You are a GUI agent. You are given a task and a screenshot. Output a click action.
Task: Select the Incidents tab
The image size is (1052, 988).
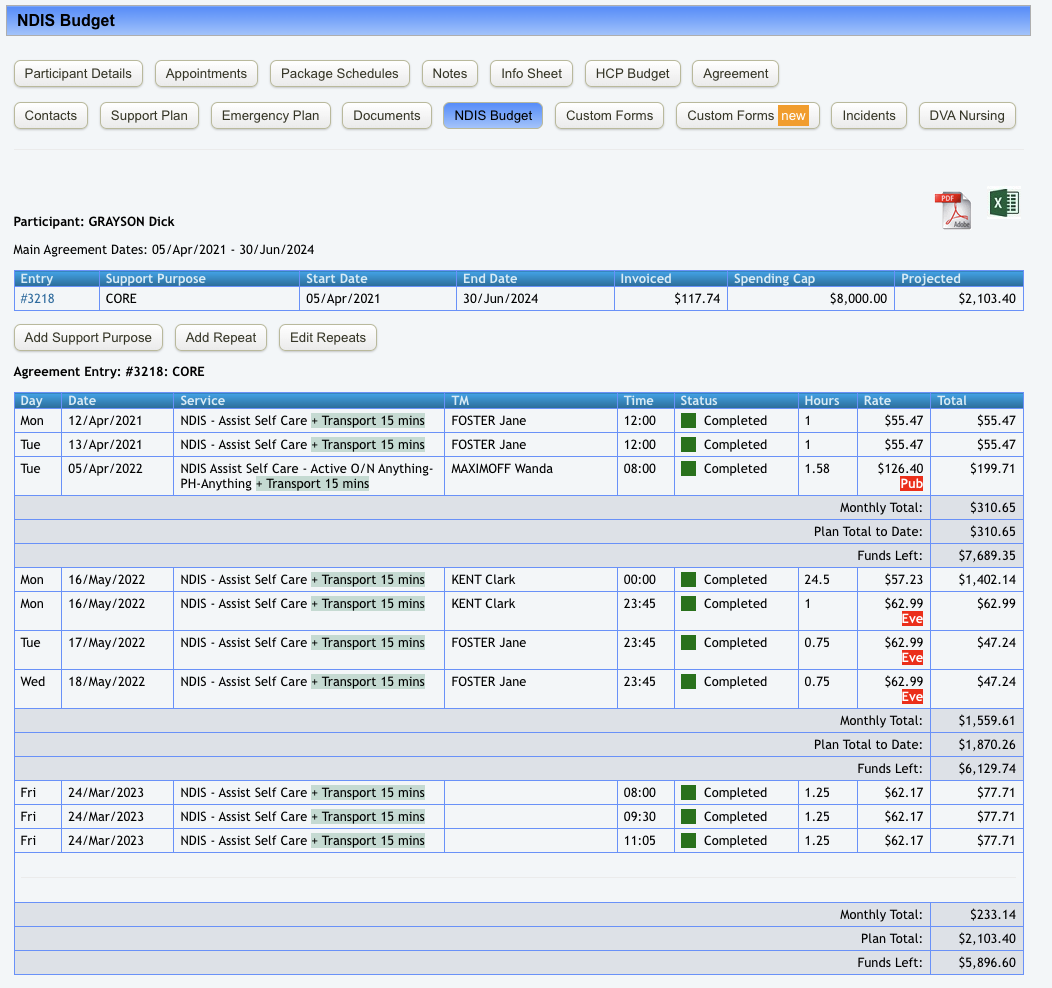(x=868, y=116)
